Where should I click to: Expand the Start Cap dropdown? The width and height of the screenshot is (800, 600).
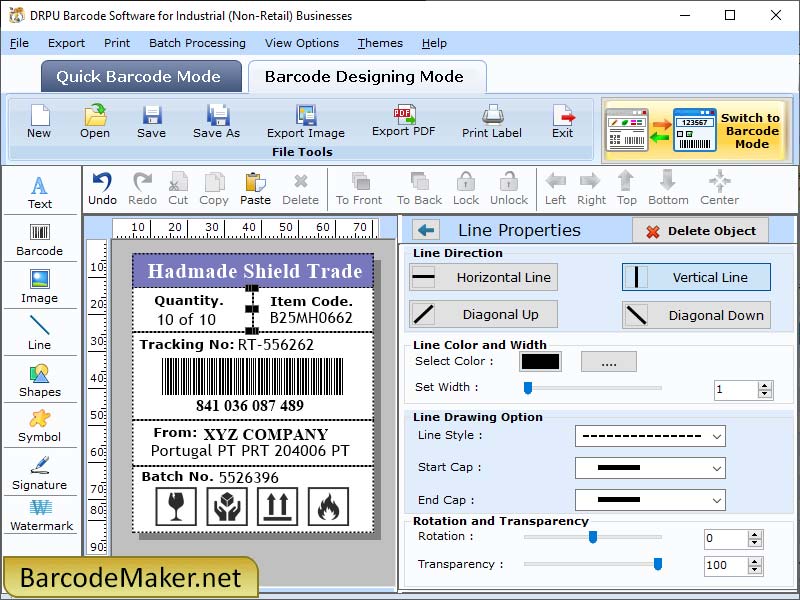(650, 468)
